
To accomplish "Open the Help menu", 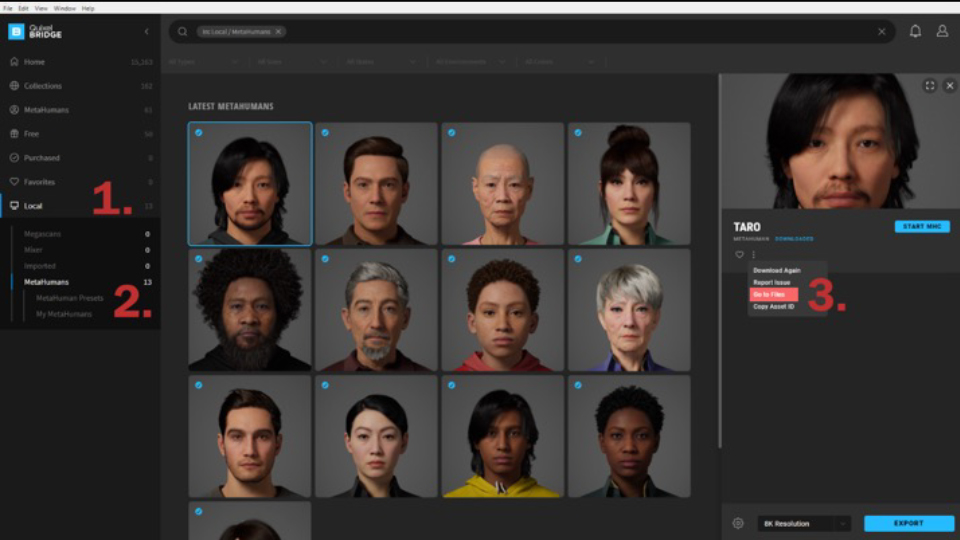I will click(x=88, y=9).
